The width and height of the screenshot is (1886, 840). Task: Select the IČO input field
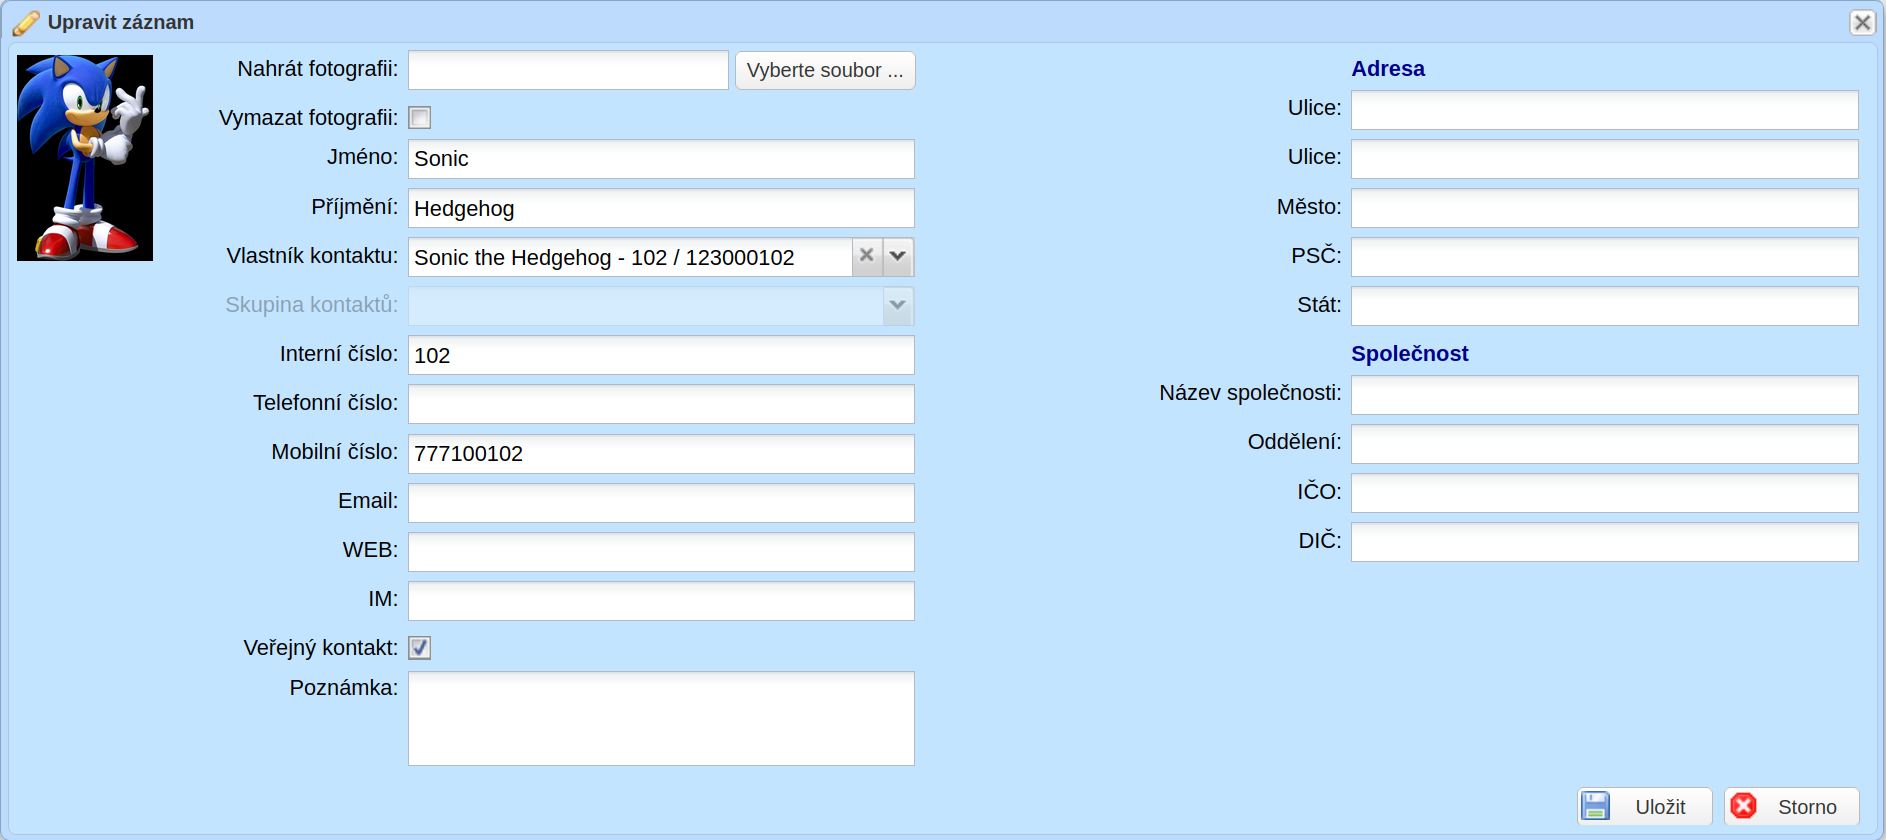1604,492
